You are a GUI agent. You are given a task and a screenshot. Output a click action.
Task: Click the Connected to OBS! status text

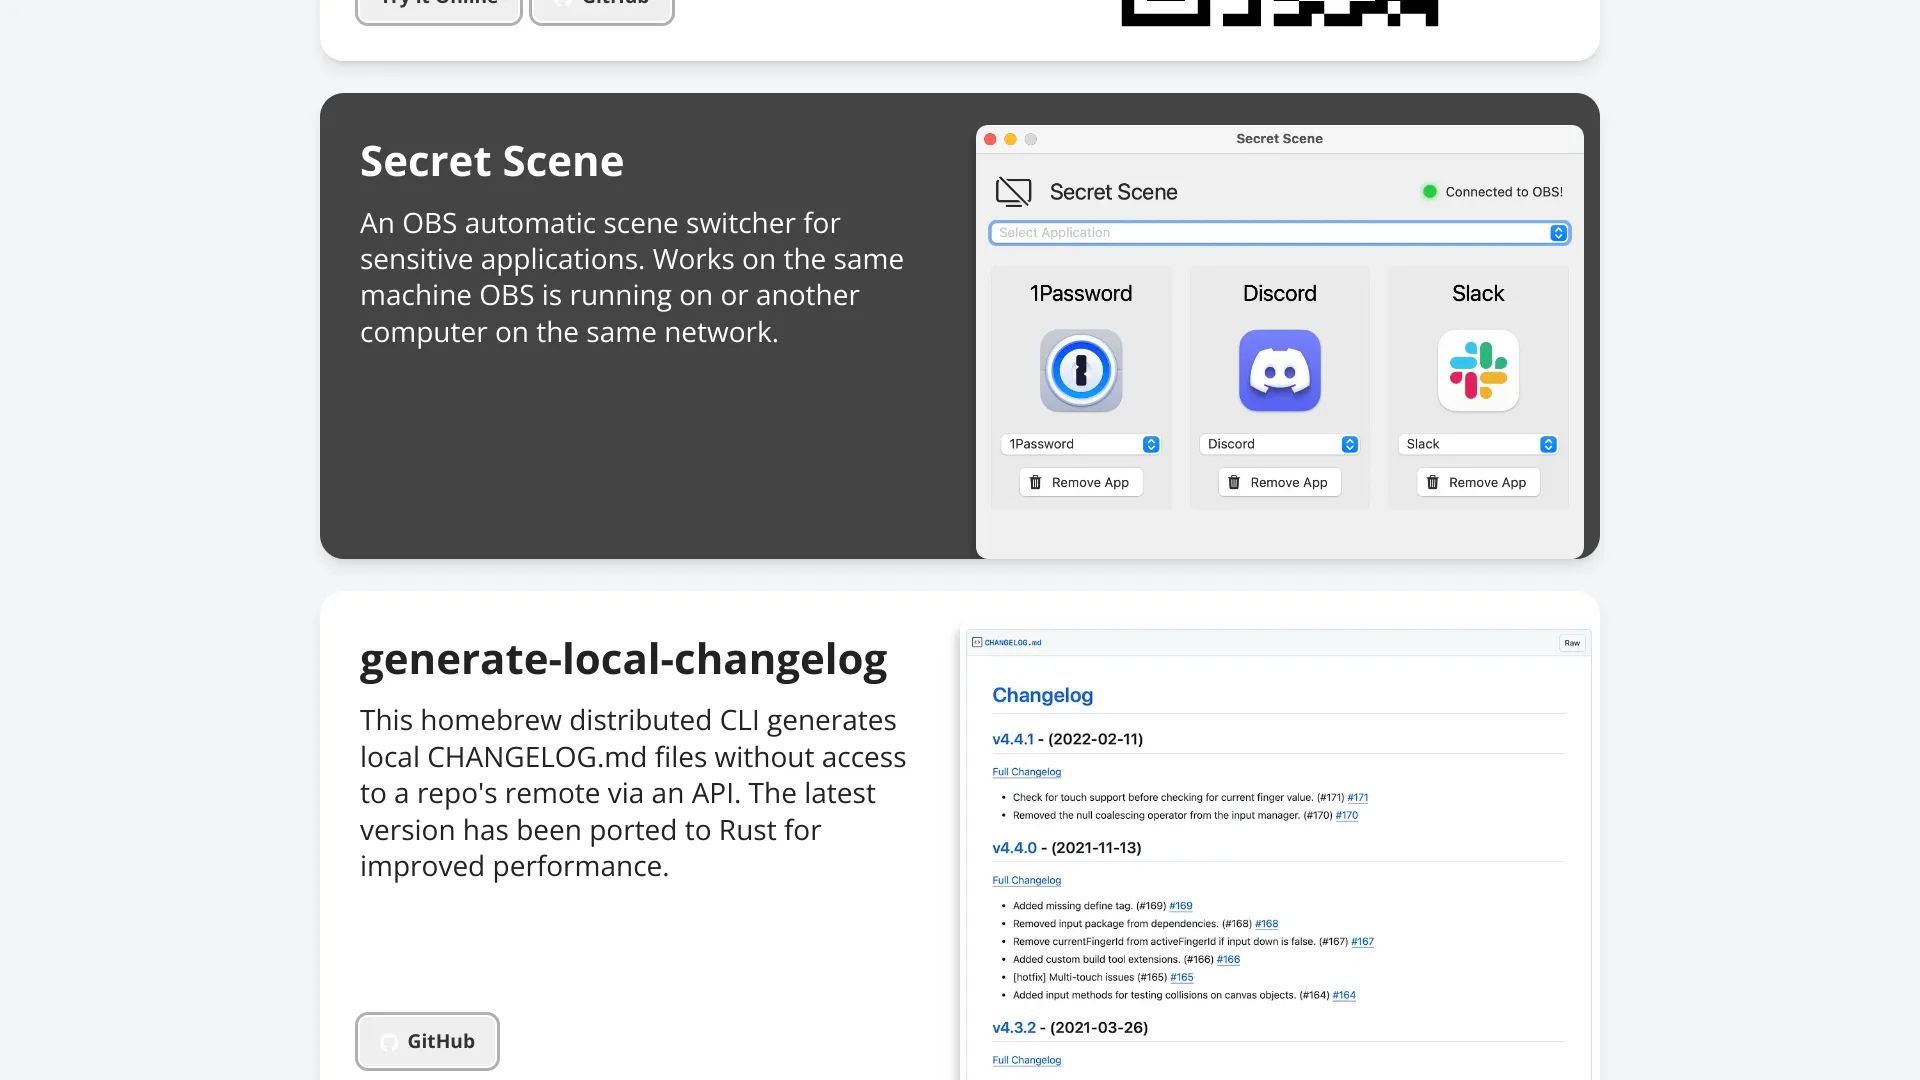(x=1504, y=192)
